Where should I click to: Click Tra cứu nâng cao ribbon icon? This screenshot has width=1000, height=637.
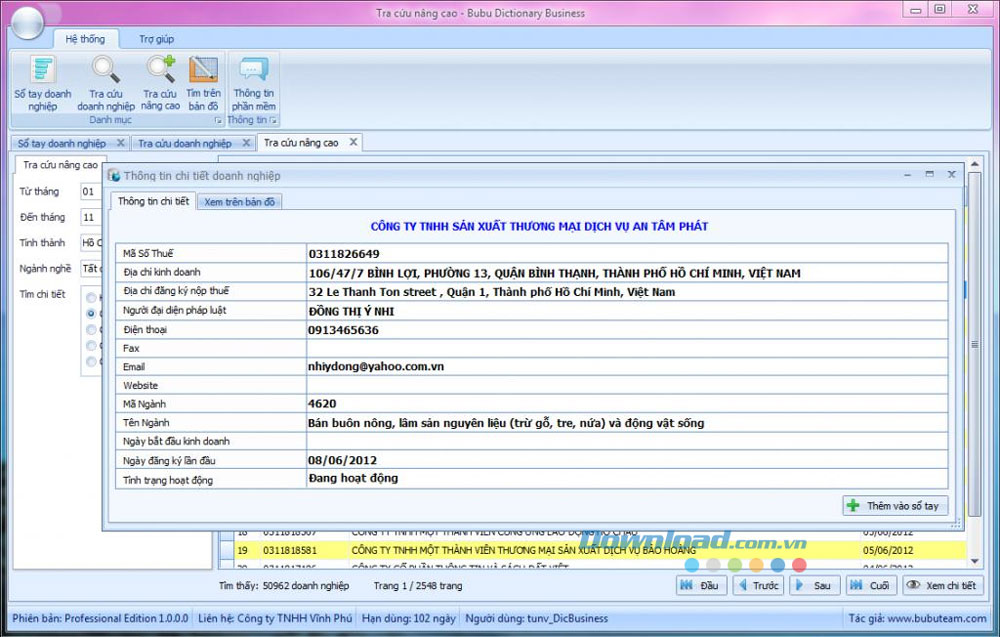click(x=160, y=82)
